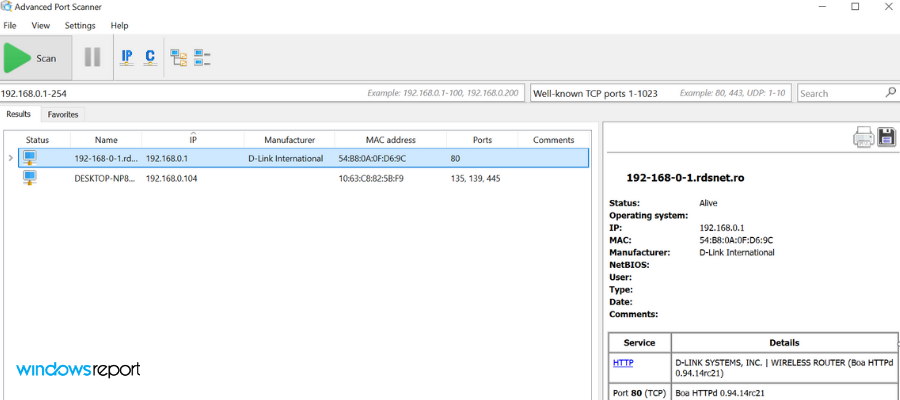The width and height of the screenshot is (900, 400).
Task: Open the Settings menu
Action: click(80, 26)
